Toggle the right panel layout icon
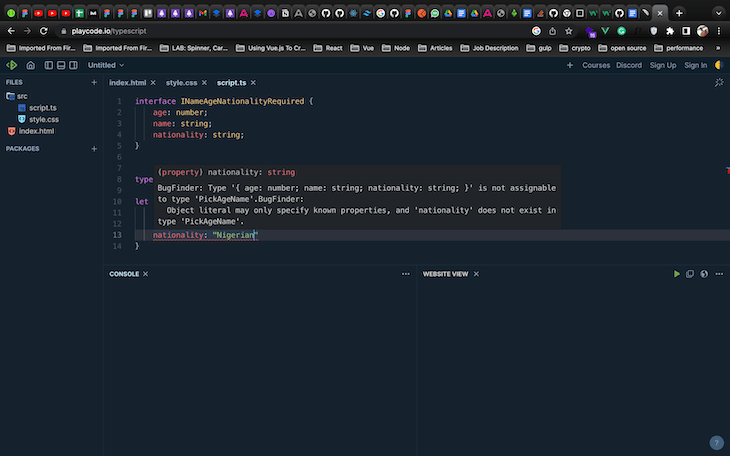The height and width of the screenshot is (456, 730). [x=74, y=65]
